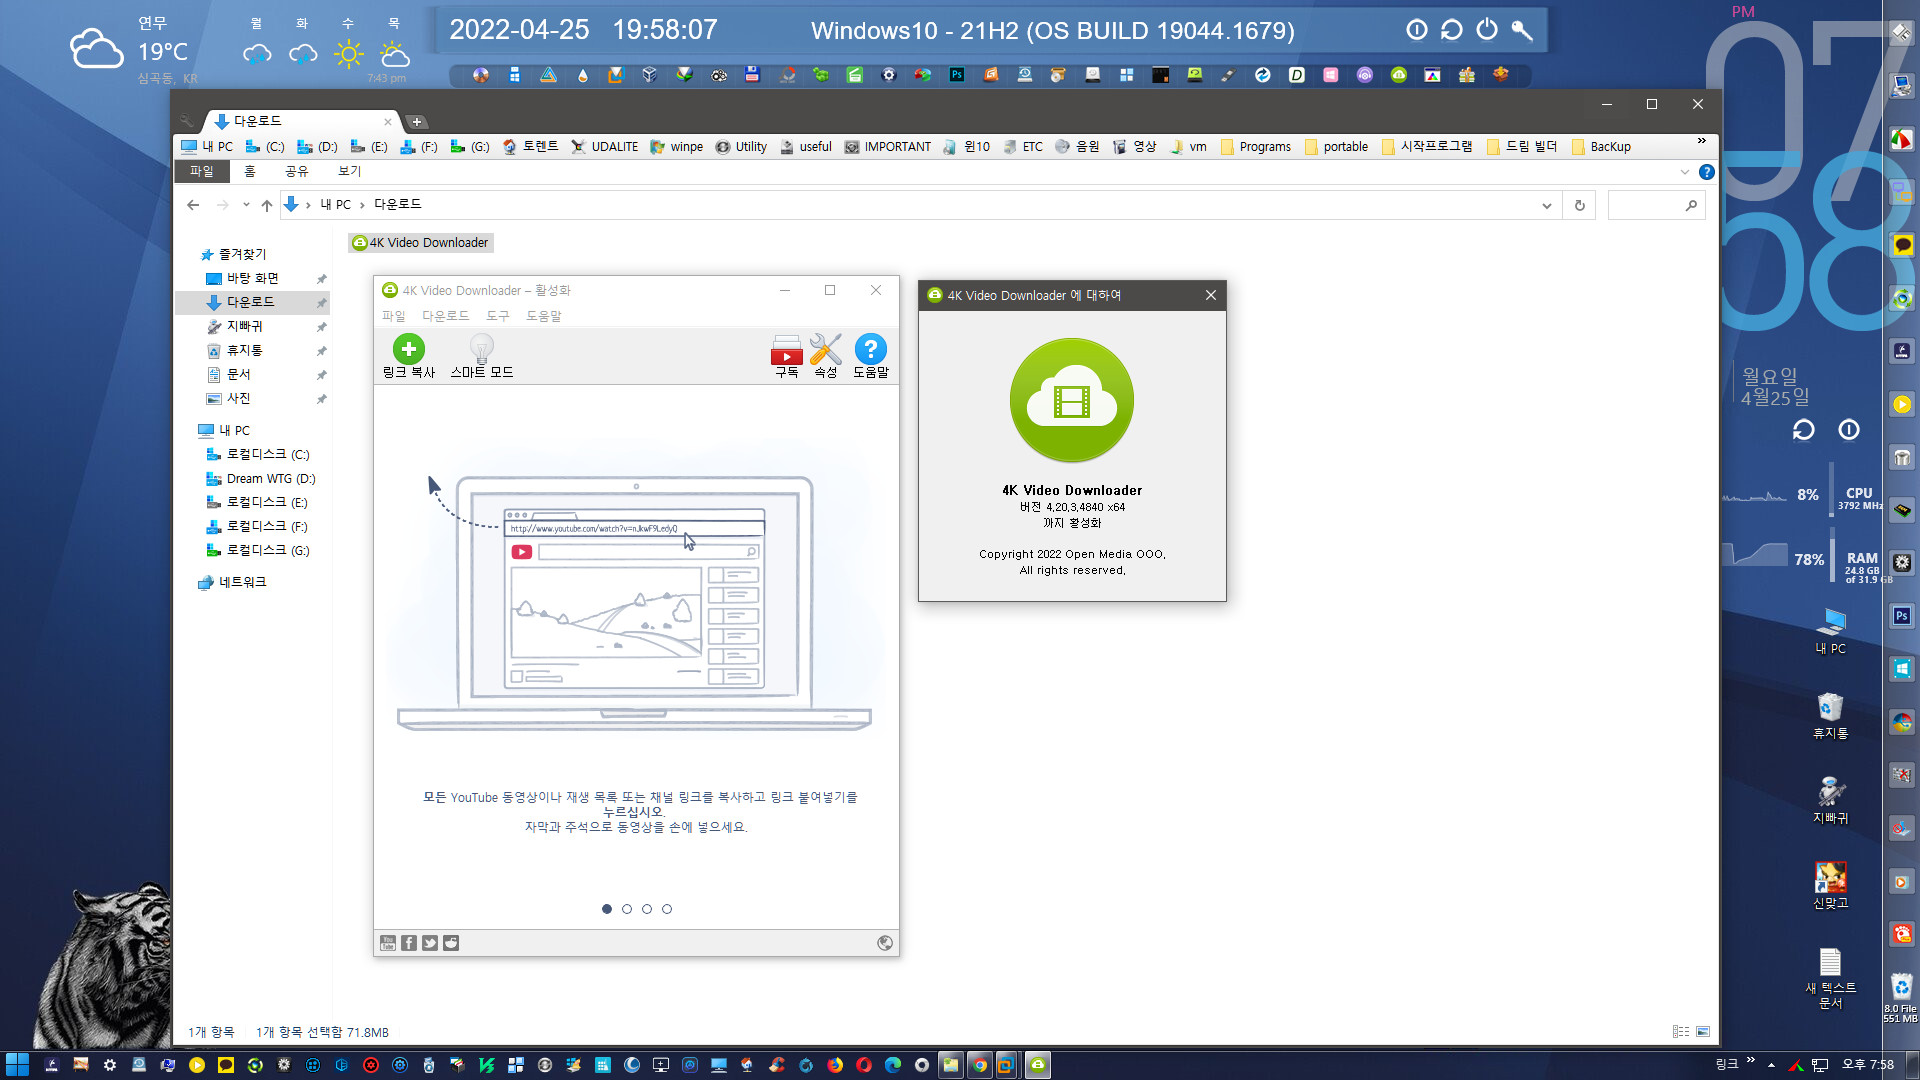
Task: Open 신맞고 desktop icon
Action: tap(1831, 885)
